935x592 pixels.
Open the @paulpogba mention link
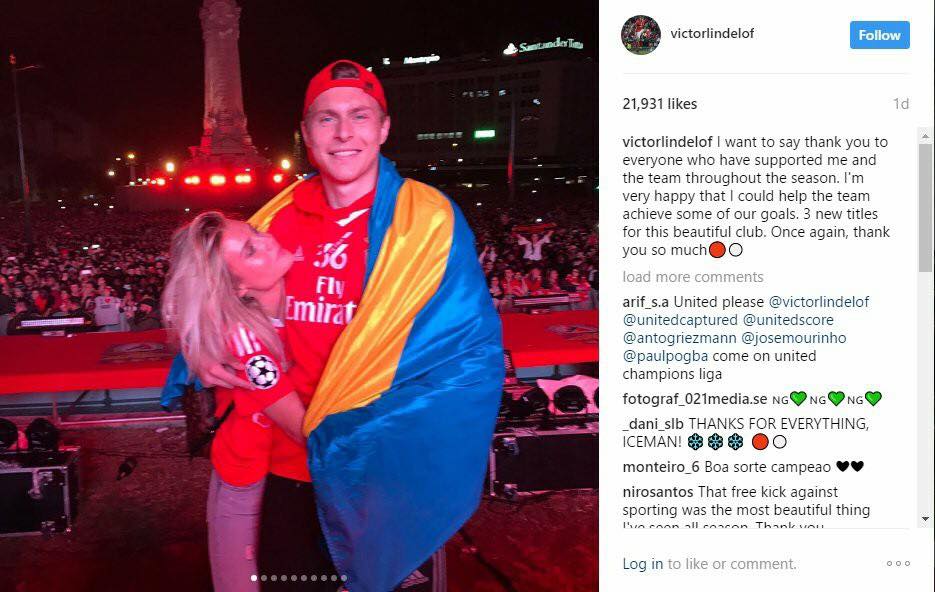[665, 356]
